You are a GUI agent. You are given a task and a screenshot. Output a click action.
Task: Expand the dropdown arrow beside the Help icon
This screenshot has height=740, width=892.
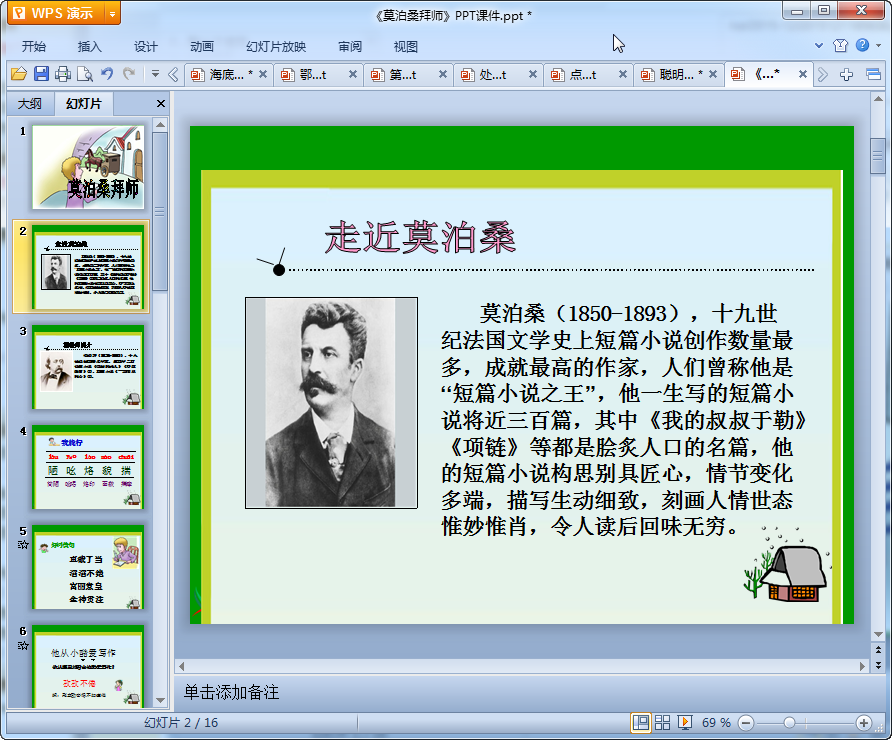click(x=877, y=45)
